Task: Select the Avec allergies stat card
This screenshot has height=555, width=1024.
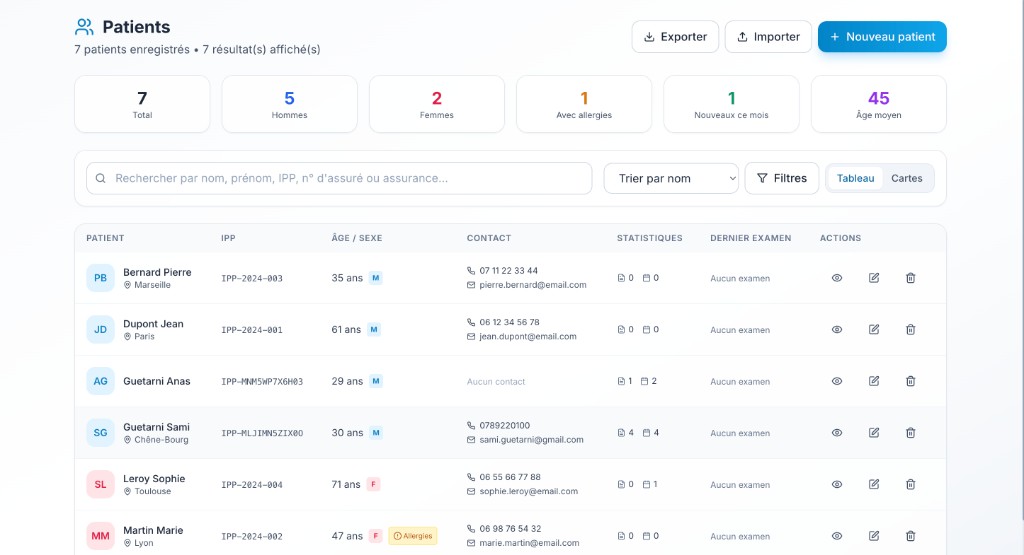Action: [x=584, y=104]
